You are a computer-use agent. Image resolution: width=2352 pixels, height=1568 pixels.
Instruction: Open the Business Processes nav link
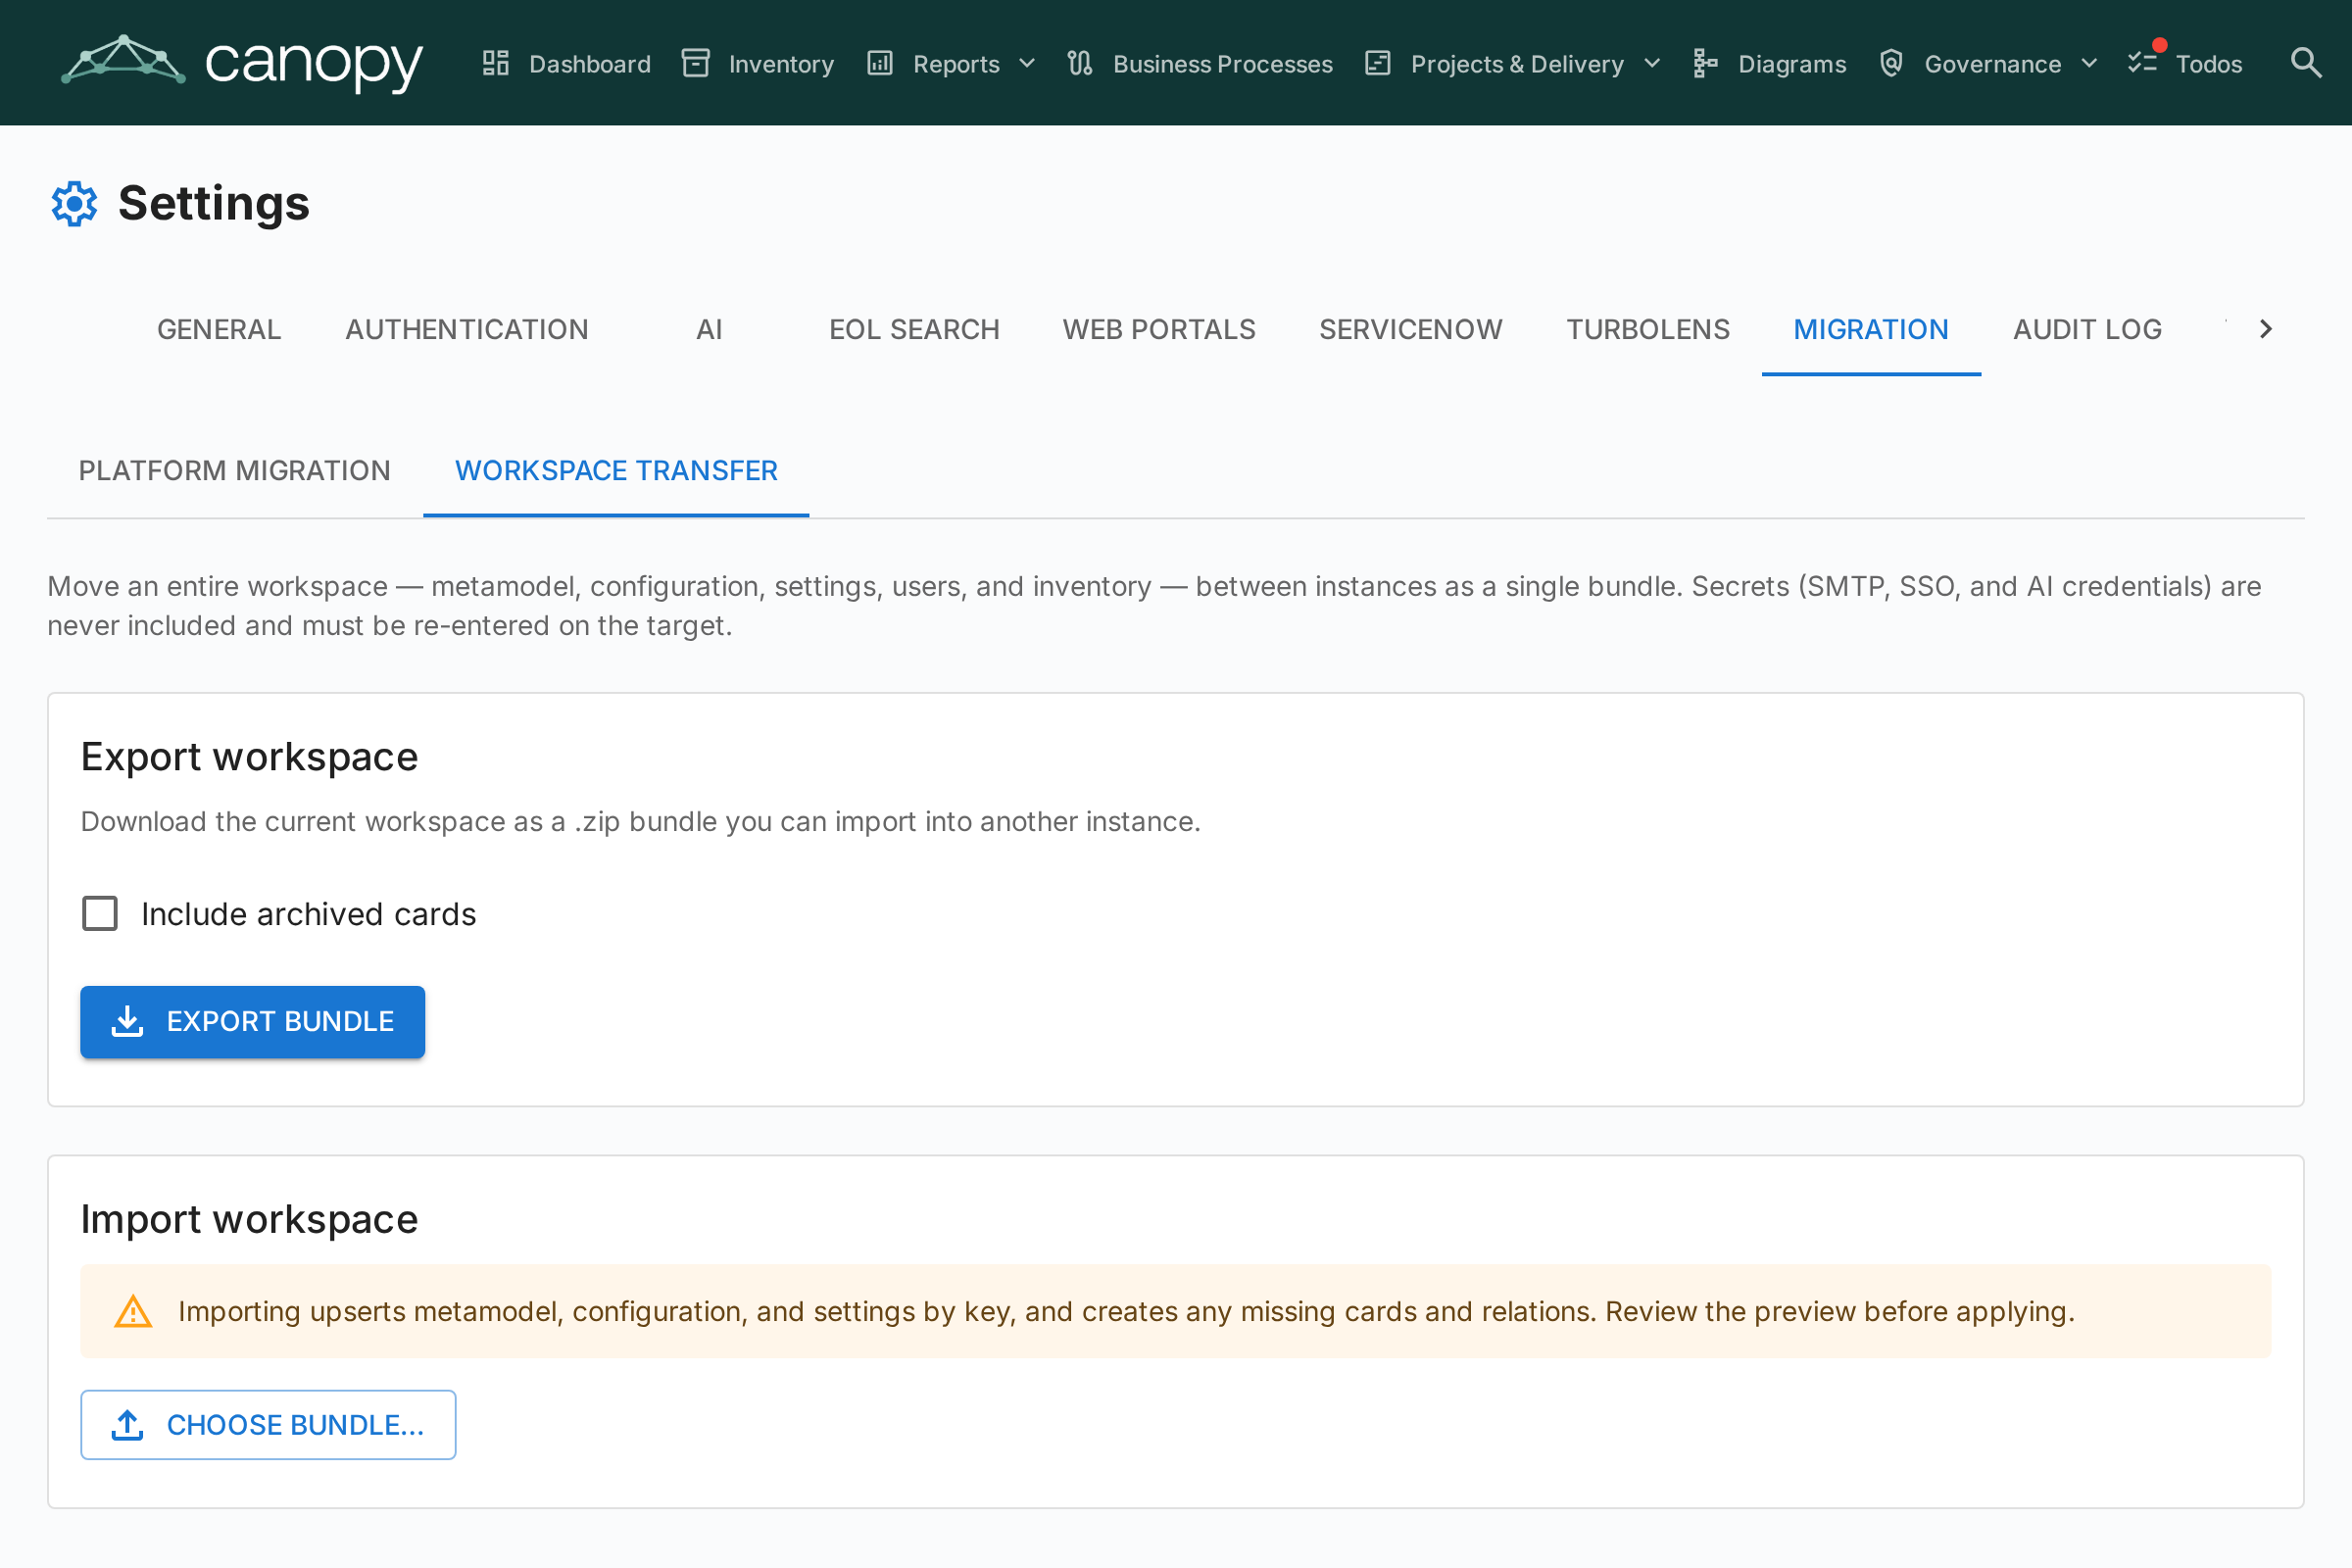[1222, 64]
